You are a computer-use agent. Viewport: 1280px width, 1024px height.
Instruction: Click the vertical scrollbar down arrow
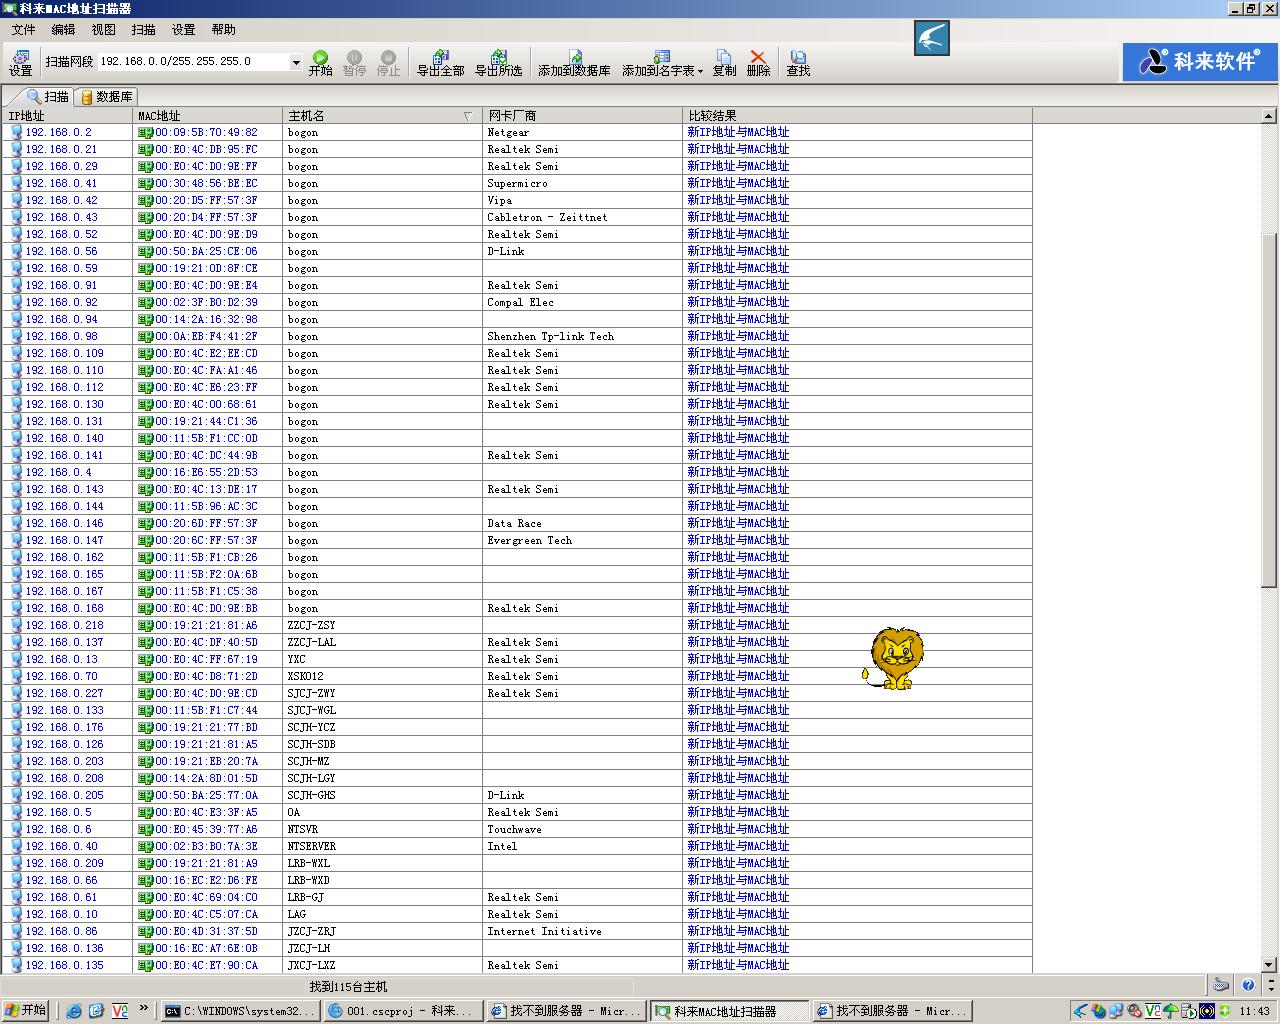click(x=1270, y=966)
